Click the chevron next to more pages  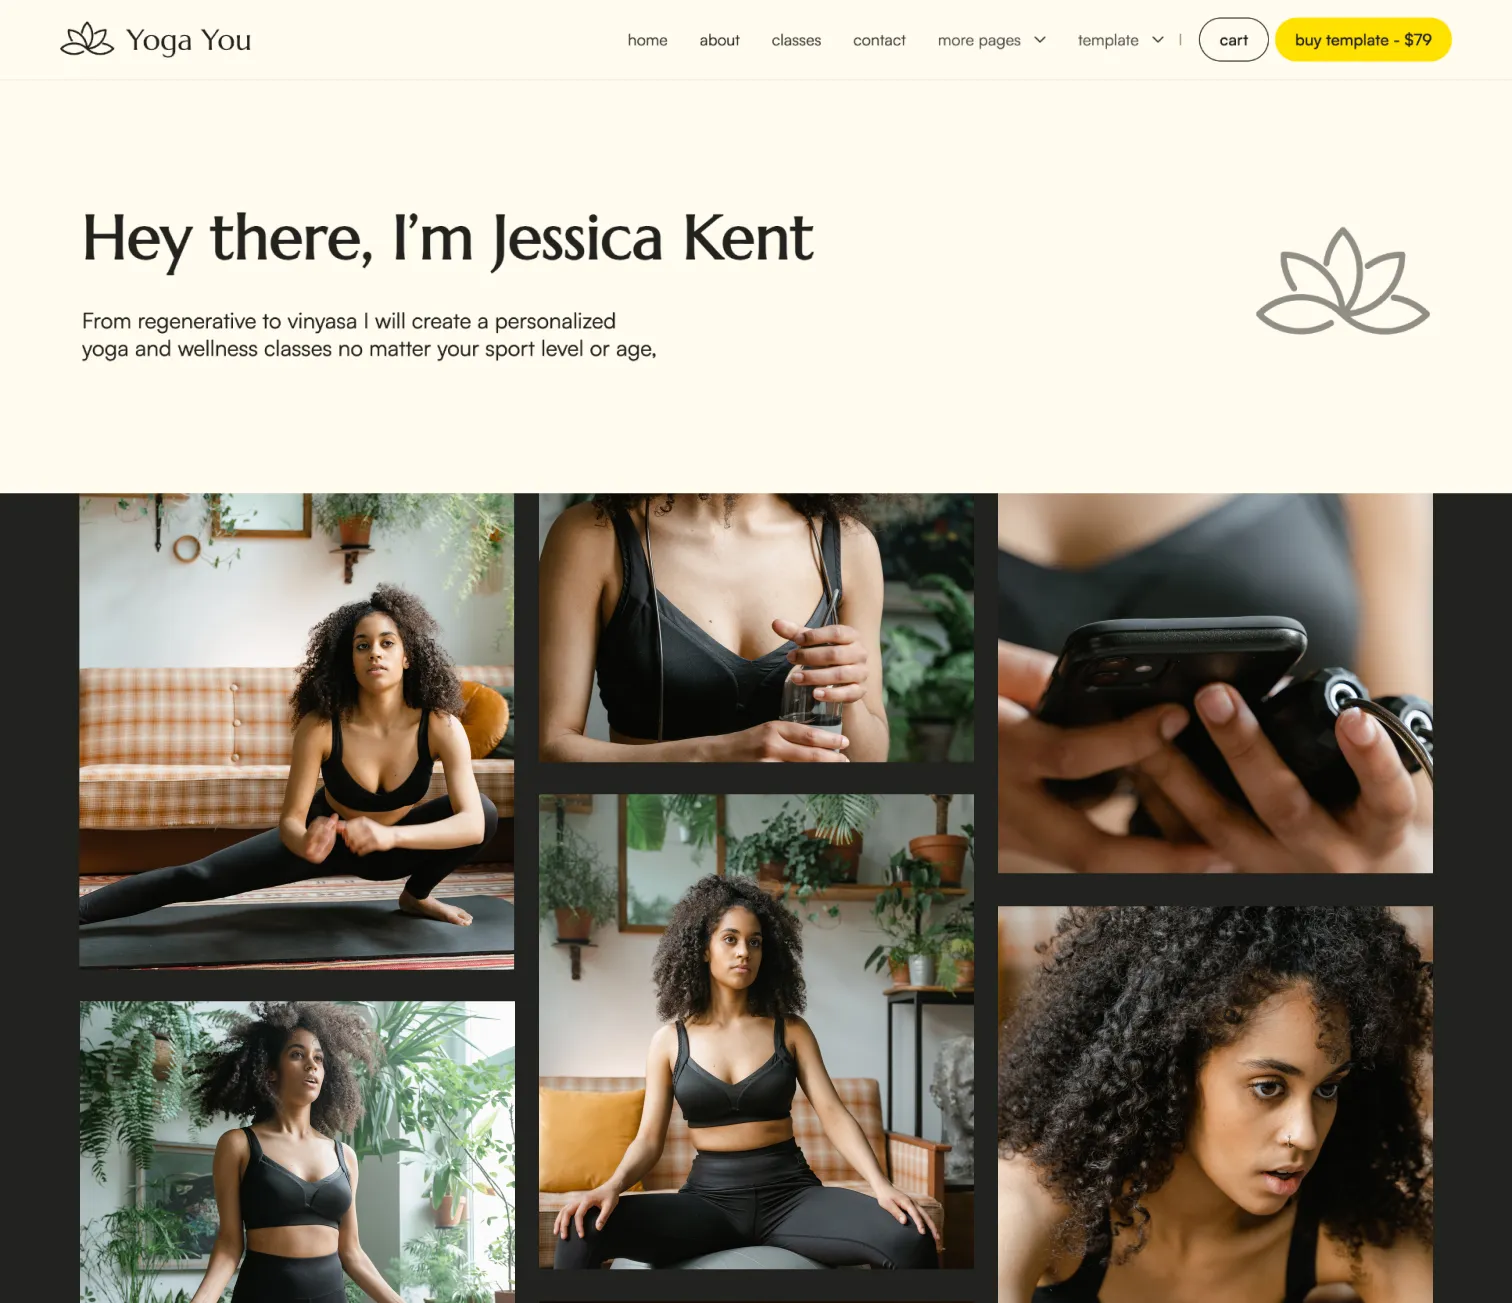(1040, 40)
